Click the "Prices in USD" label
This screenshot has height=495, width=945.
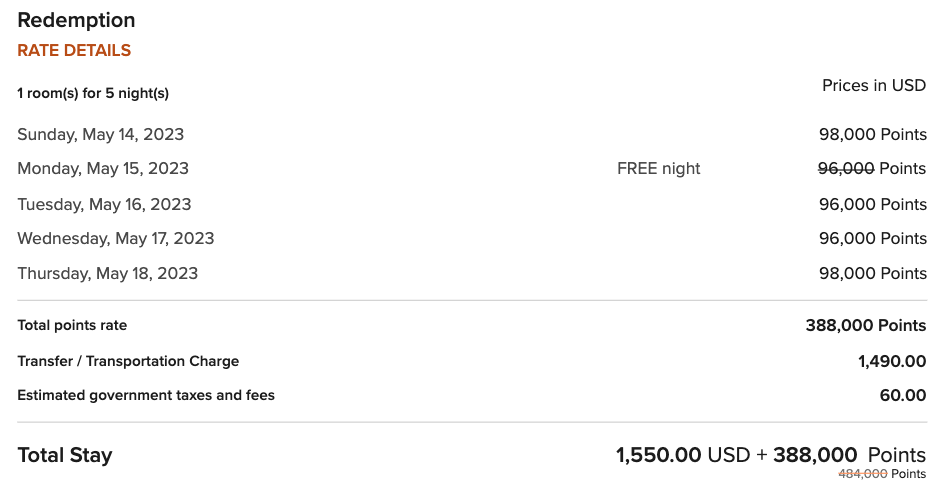(874, 85)
